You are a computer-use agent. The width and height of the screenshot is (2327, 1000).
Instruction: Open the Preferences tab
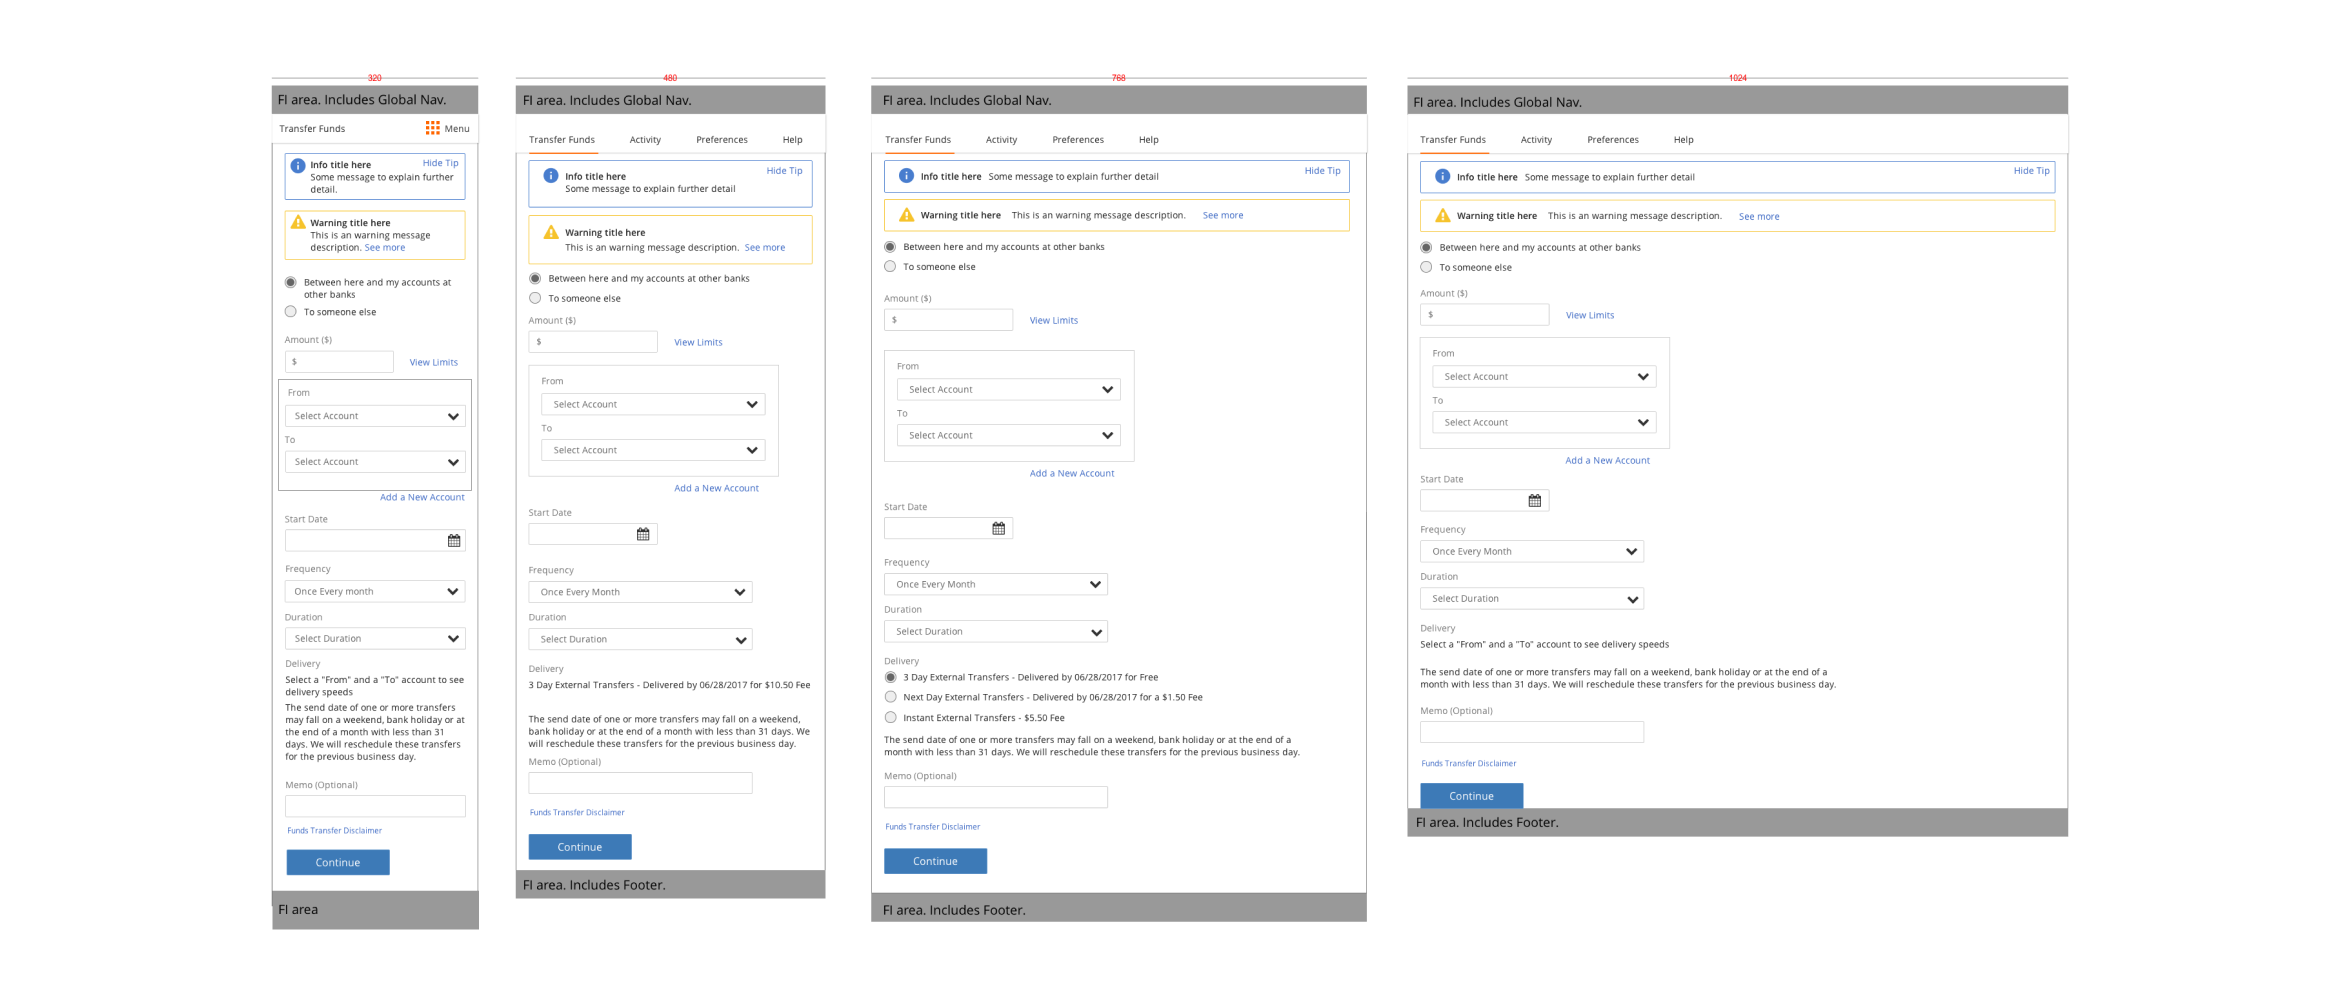pos(721,139)
